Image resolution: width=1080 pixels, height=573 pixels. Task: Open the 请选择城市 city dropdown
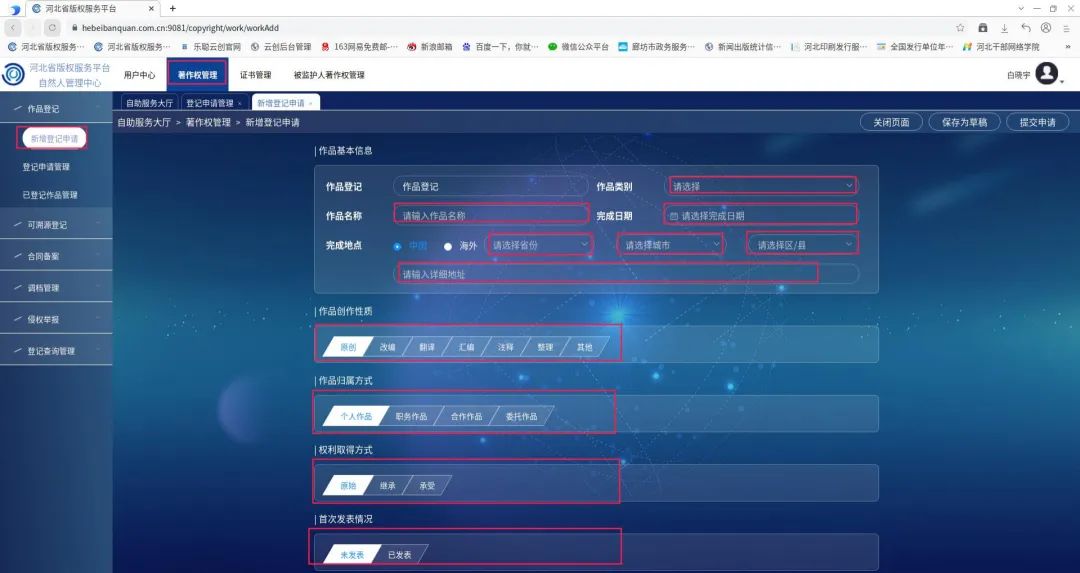(671, 244)
